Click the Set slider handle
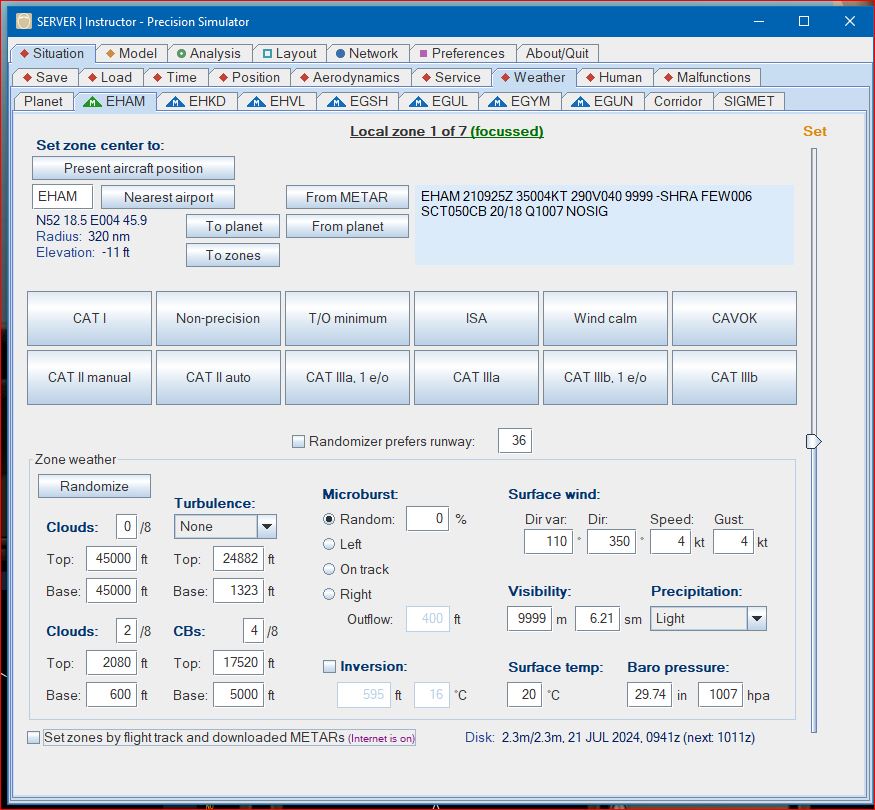This screenshot has height=810, width=875. point(814,442)
